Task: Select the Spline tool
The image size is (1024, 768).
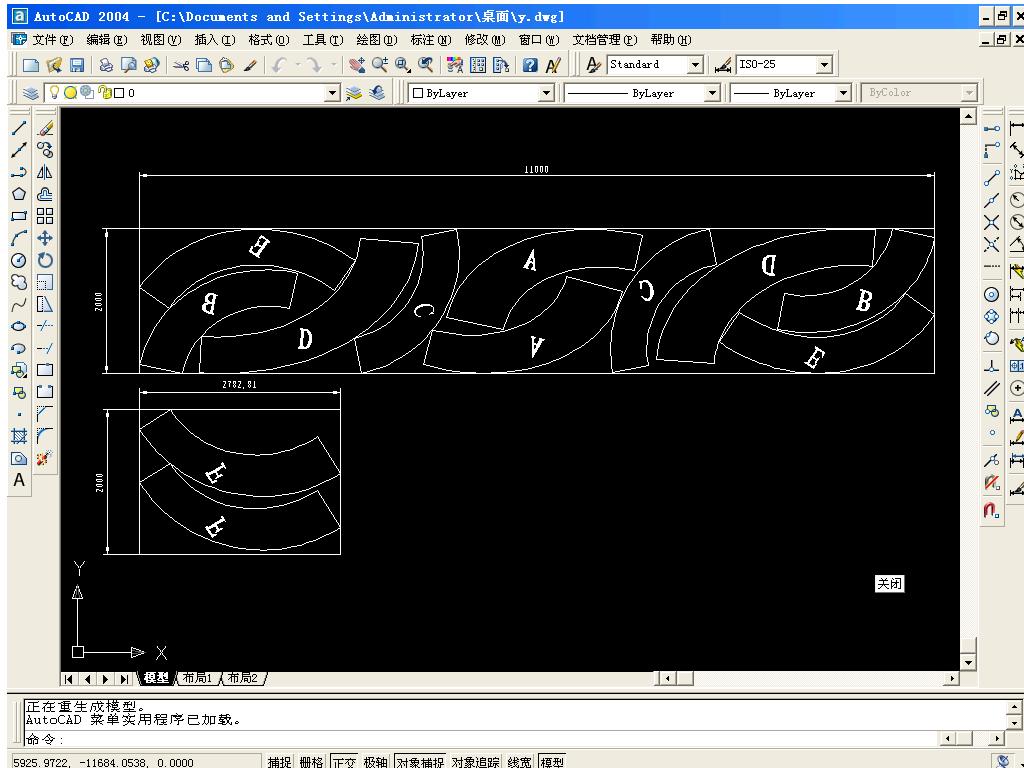Action: pos(19,304)
